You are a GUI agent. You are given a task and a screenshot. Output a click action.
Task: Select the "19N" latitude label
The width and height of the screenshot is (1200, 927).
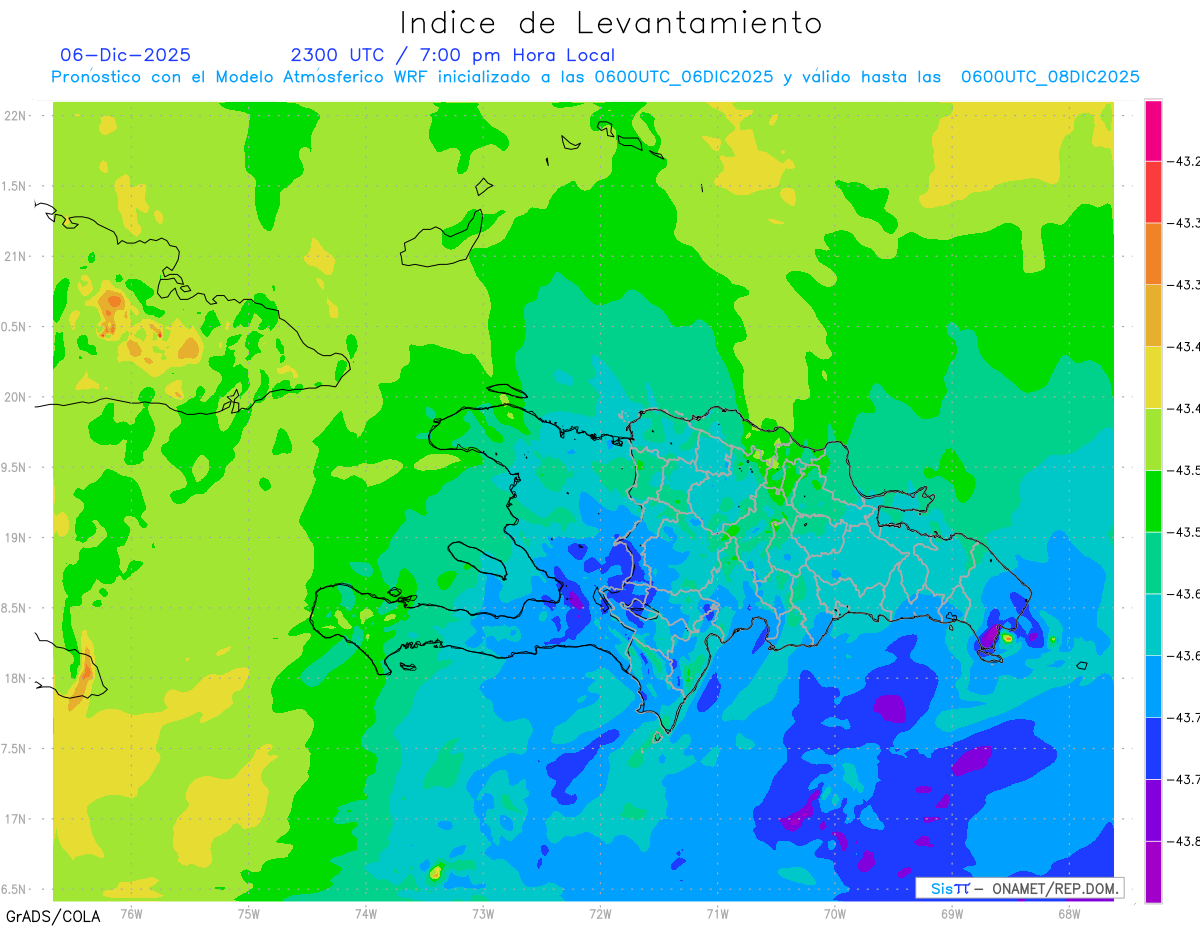[x=15, y=538]
